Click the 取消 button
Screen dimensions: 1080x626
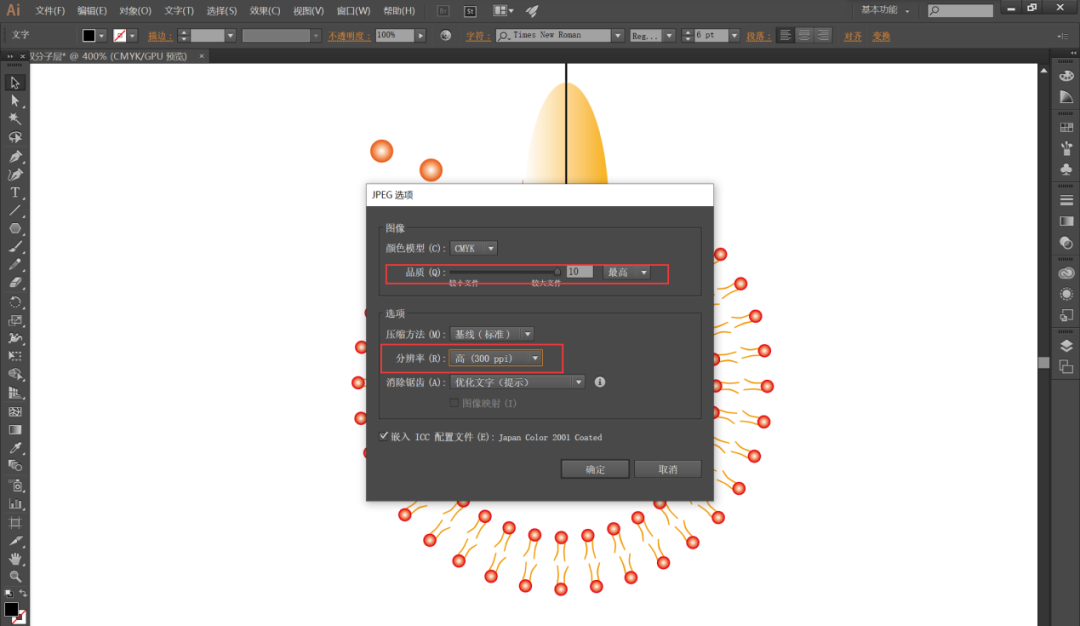668,469
